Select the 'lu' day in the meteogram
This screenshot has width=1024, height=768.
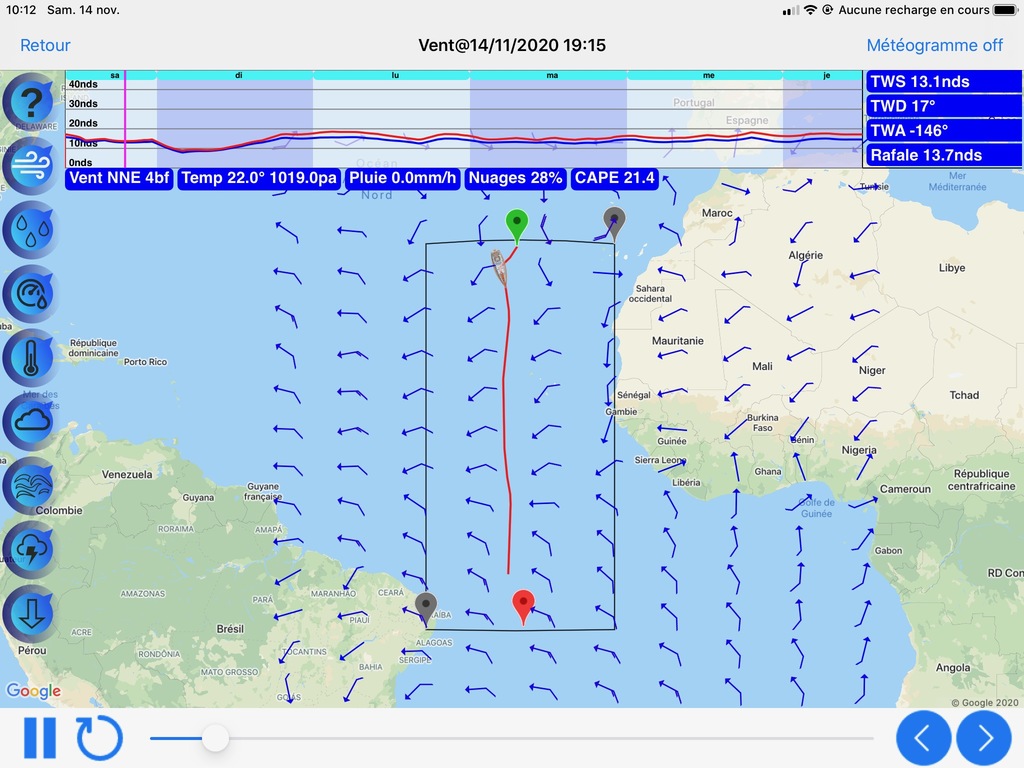point(394,76)
